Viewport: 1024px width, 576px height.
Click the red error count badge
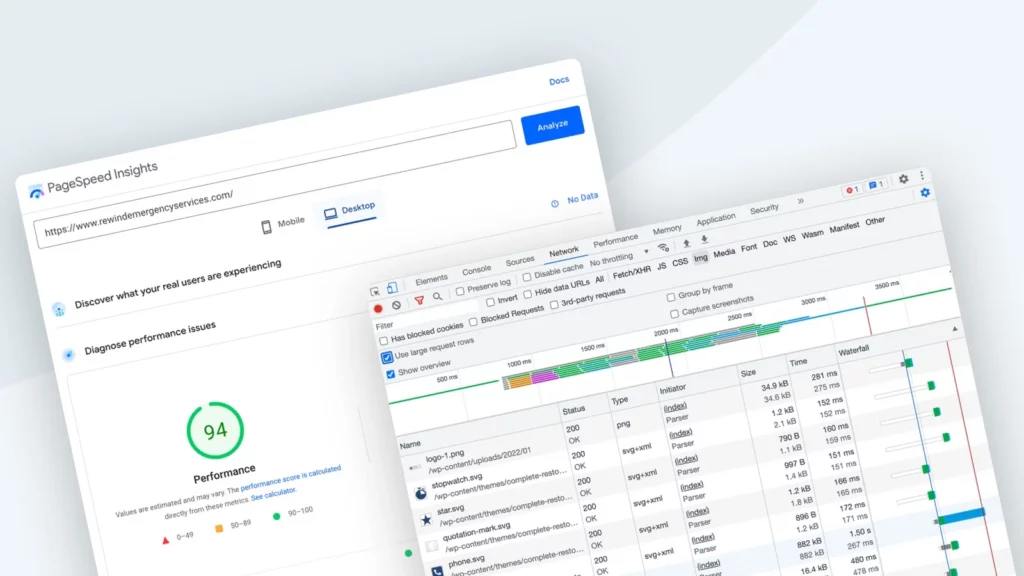pyautogui.click(x=852, y=190)
